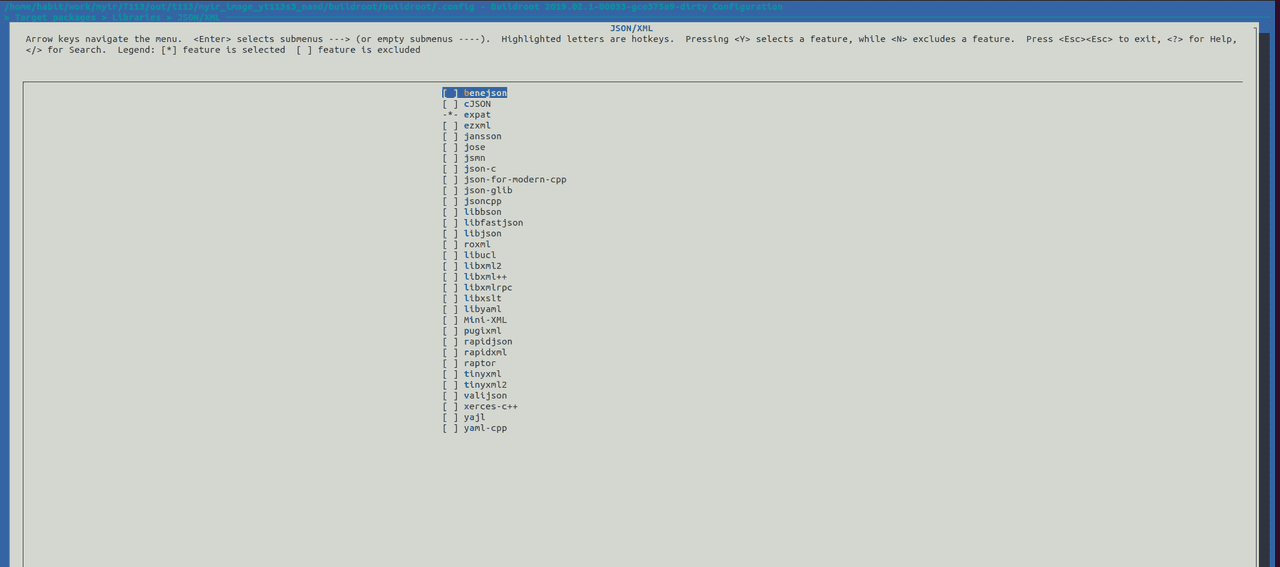Toggle the benejson checkbox

coord(450,93)
